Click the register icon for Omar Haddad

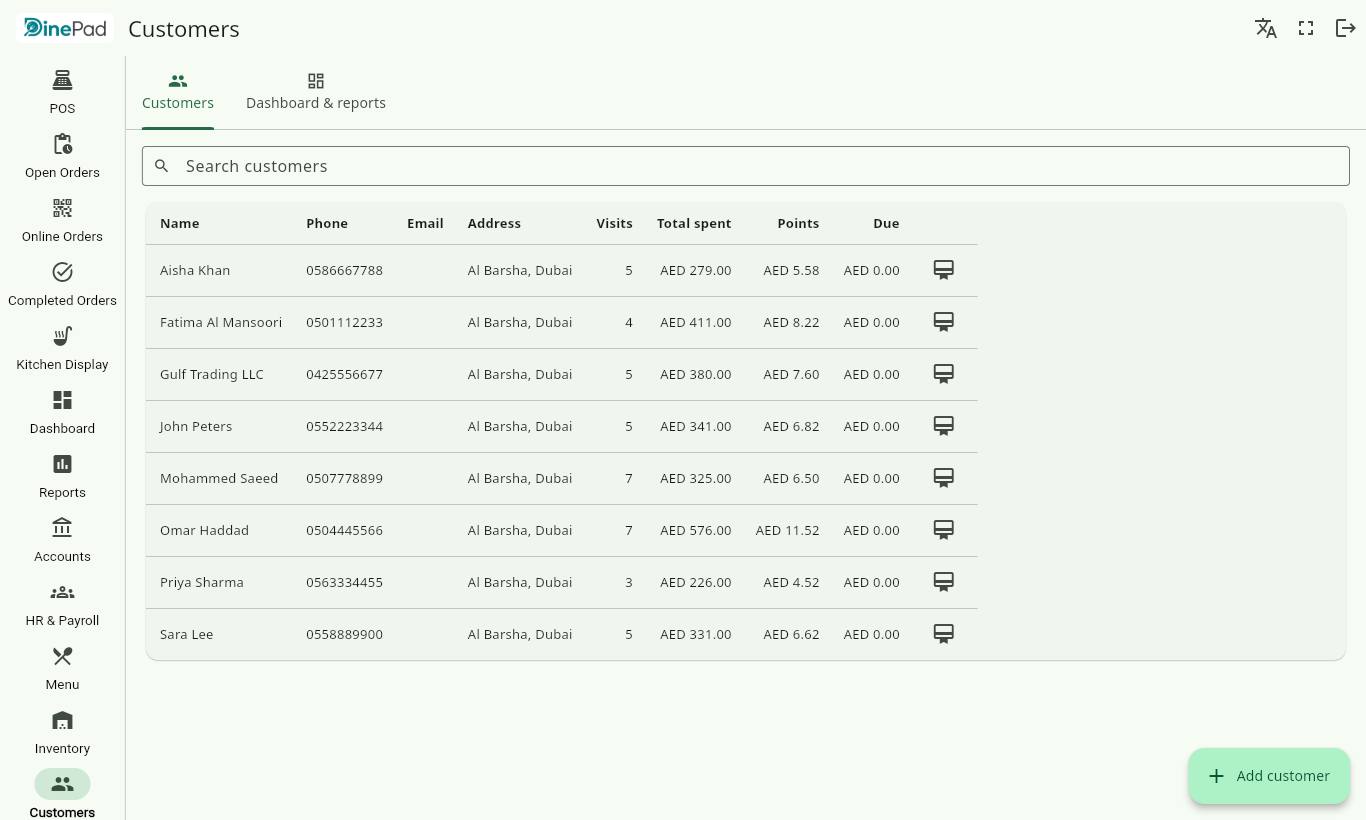[943, 530]
